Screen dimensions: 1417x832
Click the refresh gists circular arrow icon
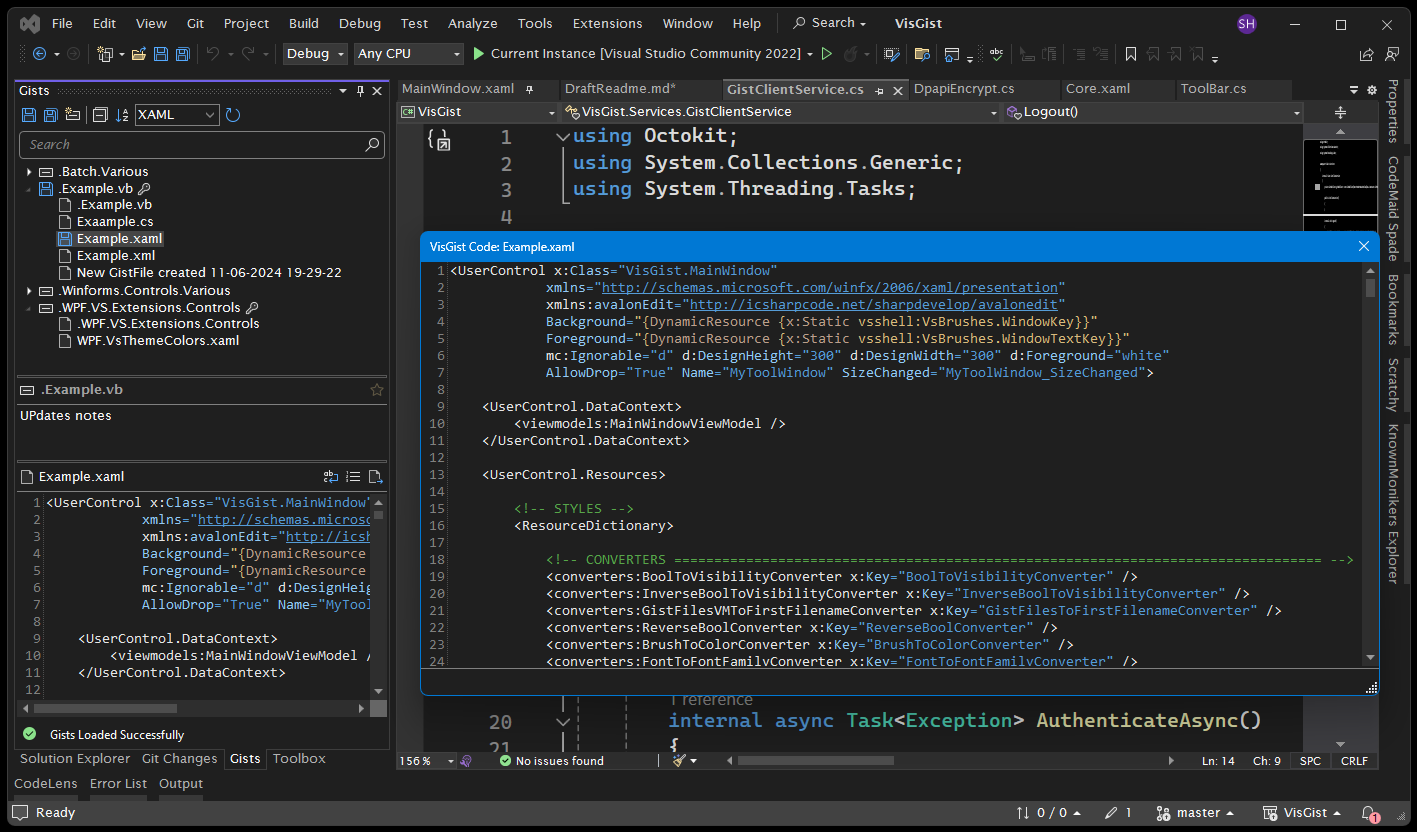[x=233, y=115]
